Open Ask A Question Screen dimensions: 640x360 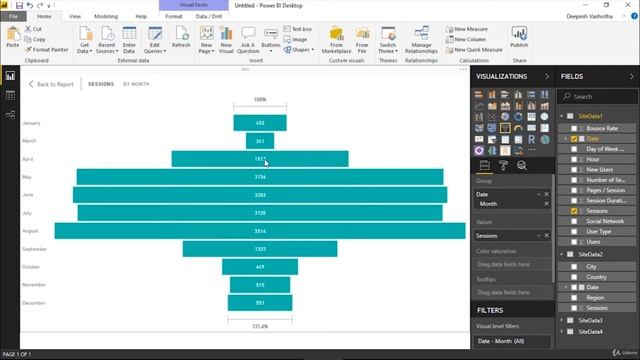248,40
